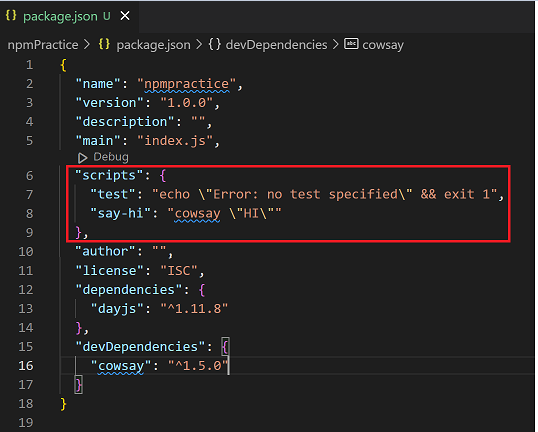
Task: Click the "index.js" value
Action: pos(175,141)
